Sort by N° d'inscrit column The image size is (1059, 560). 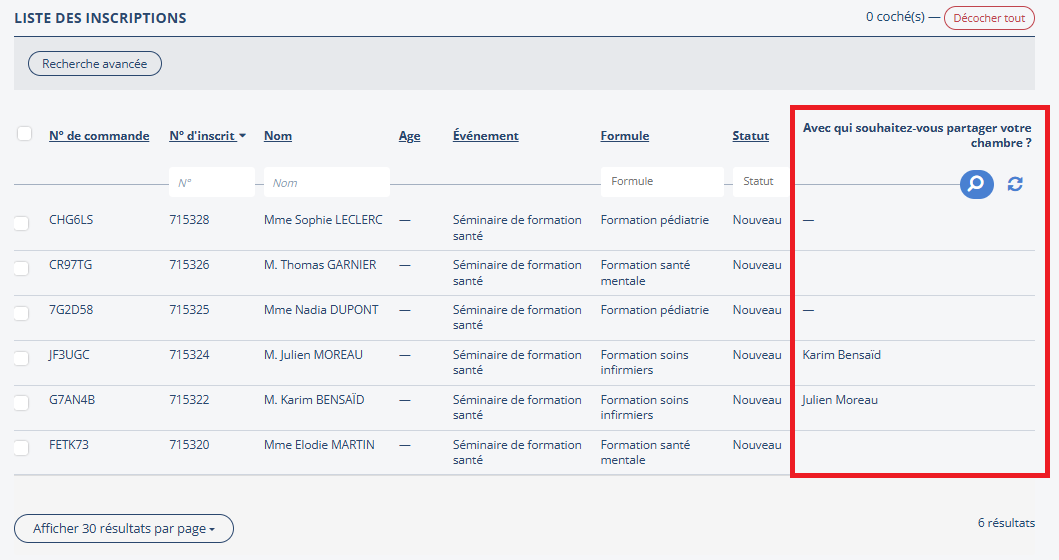pos(207,136)
